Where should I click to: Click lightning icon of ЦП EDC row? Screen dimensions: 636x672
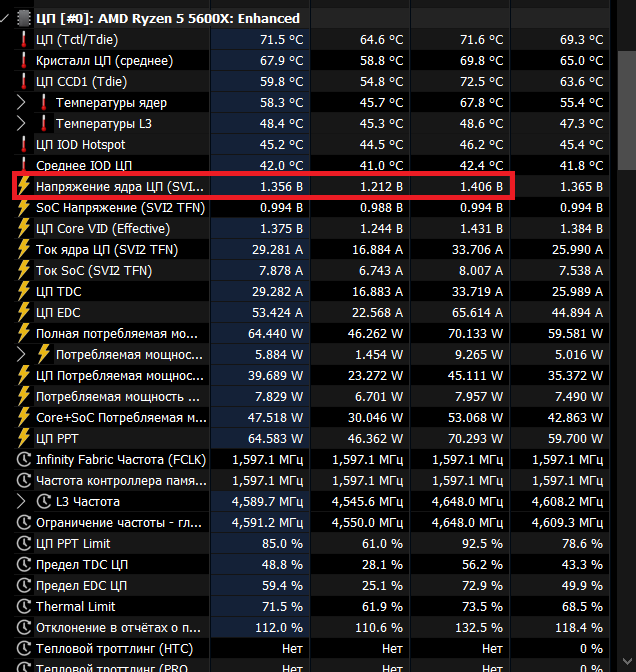tap(24, 312)
